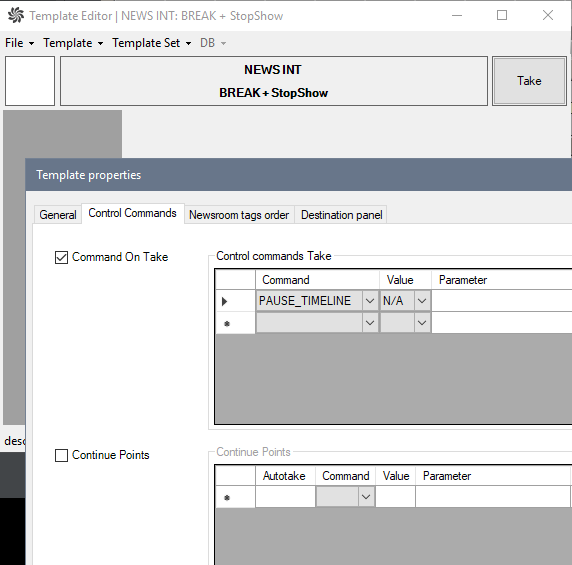Expand the Continue Points command dropdown

click(366, 497)
